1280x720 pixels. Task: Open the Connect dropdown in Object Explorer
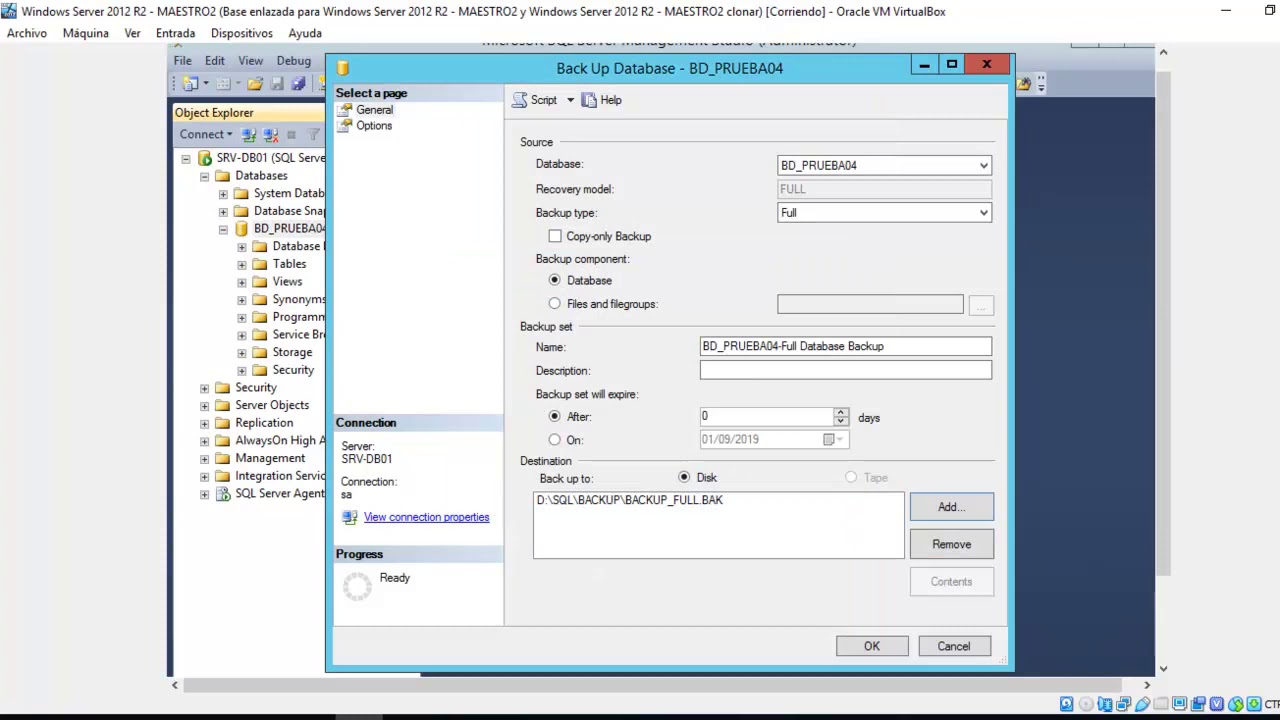click(206, 134)
